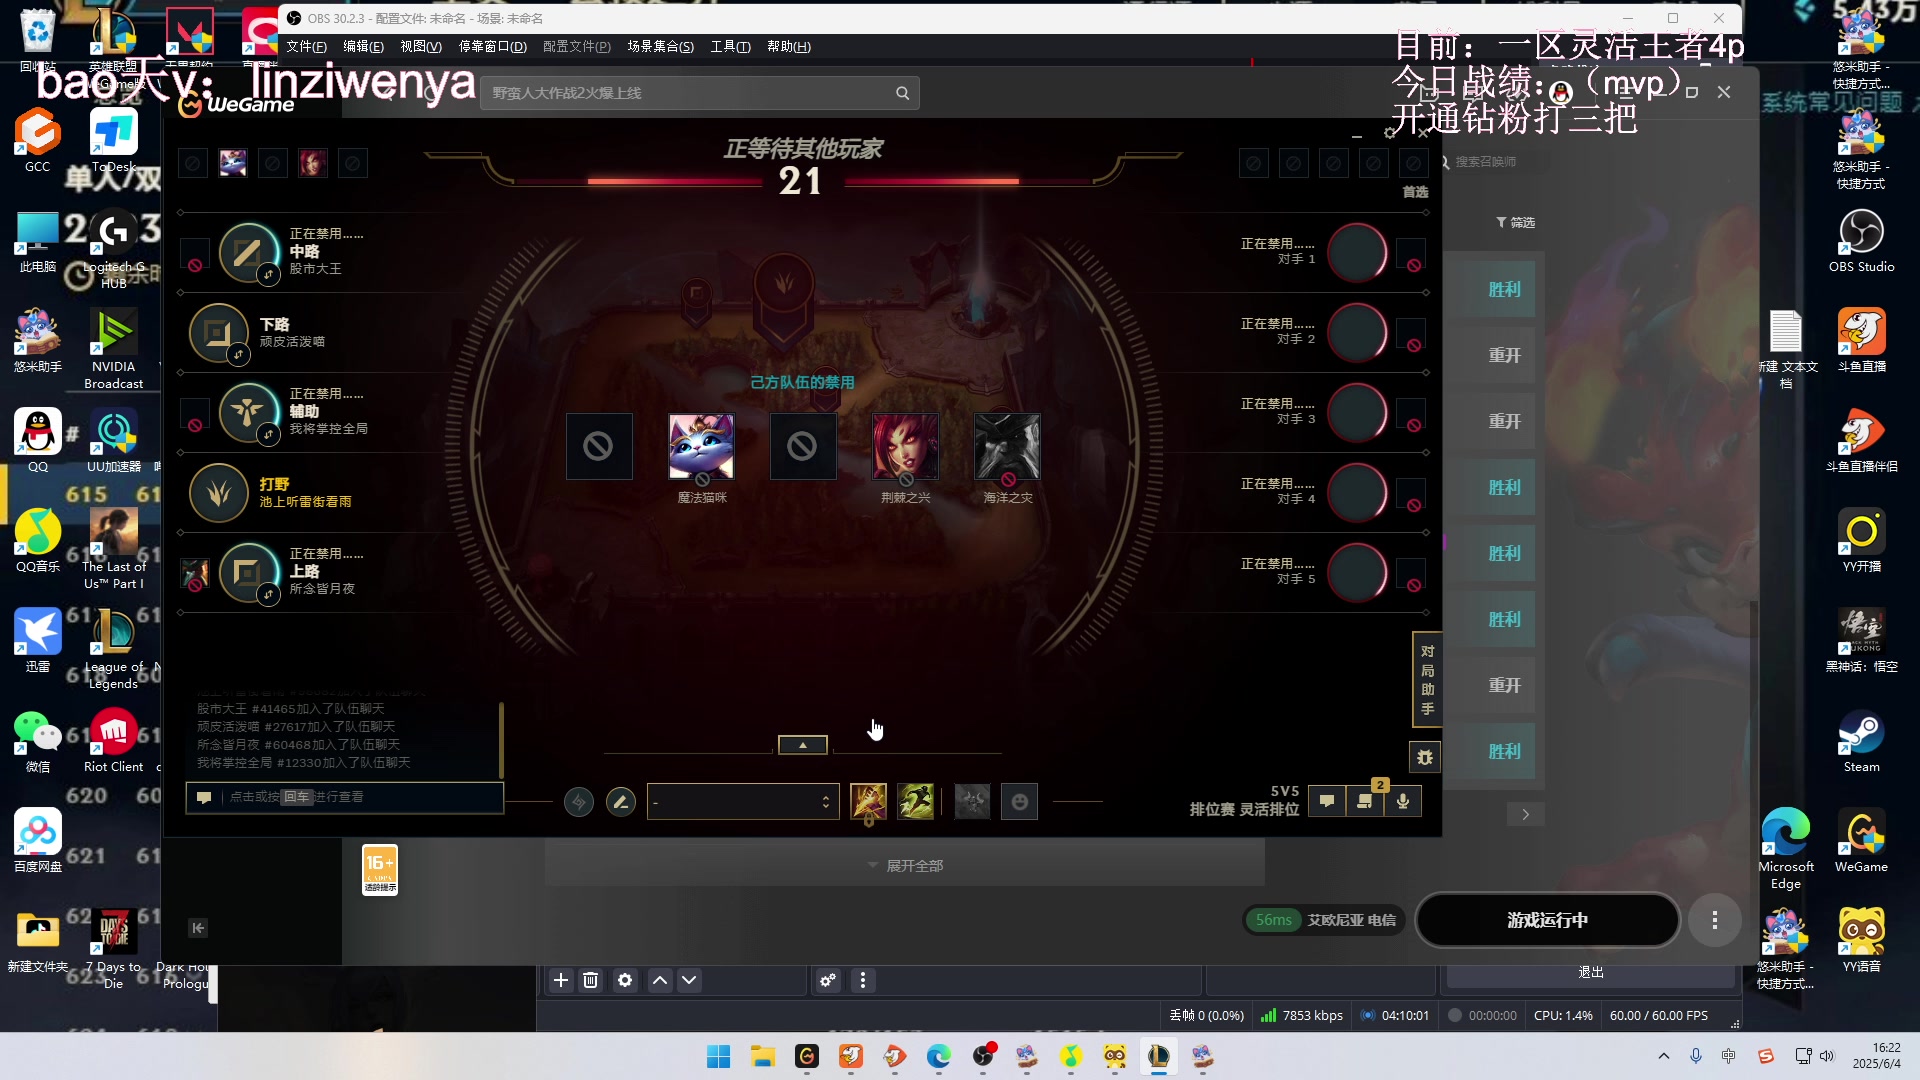
Task: Click the chat log scrollbar
Action: click(x=500, y=739)
